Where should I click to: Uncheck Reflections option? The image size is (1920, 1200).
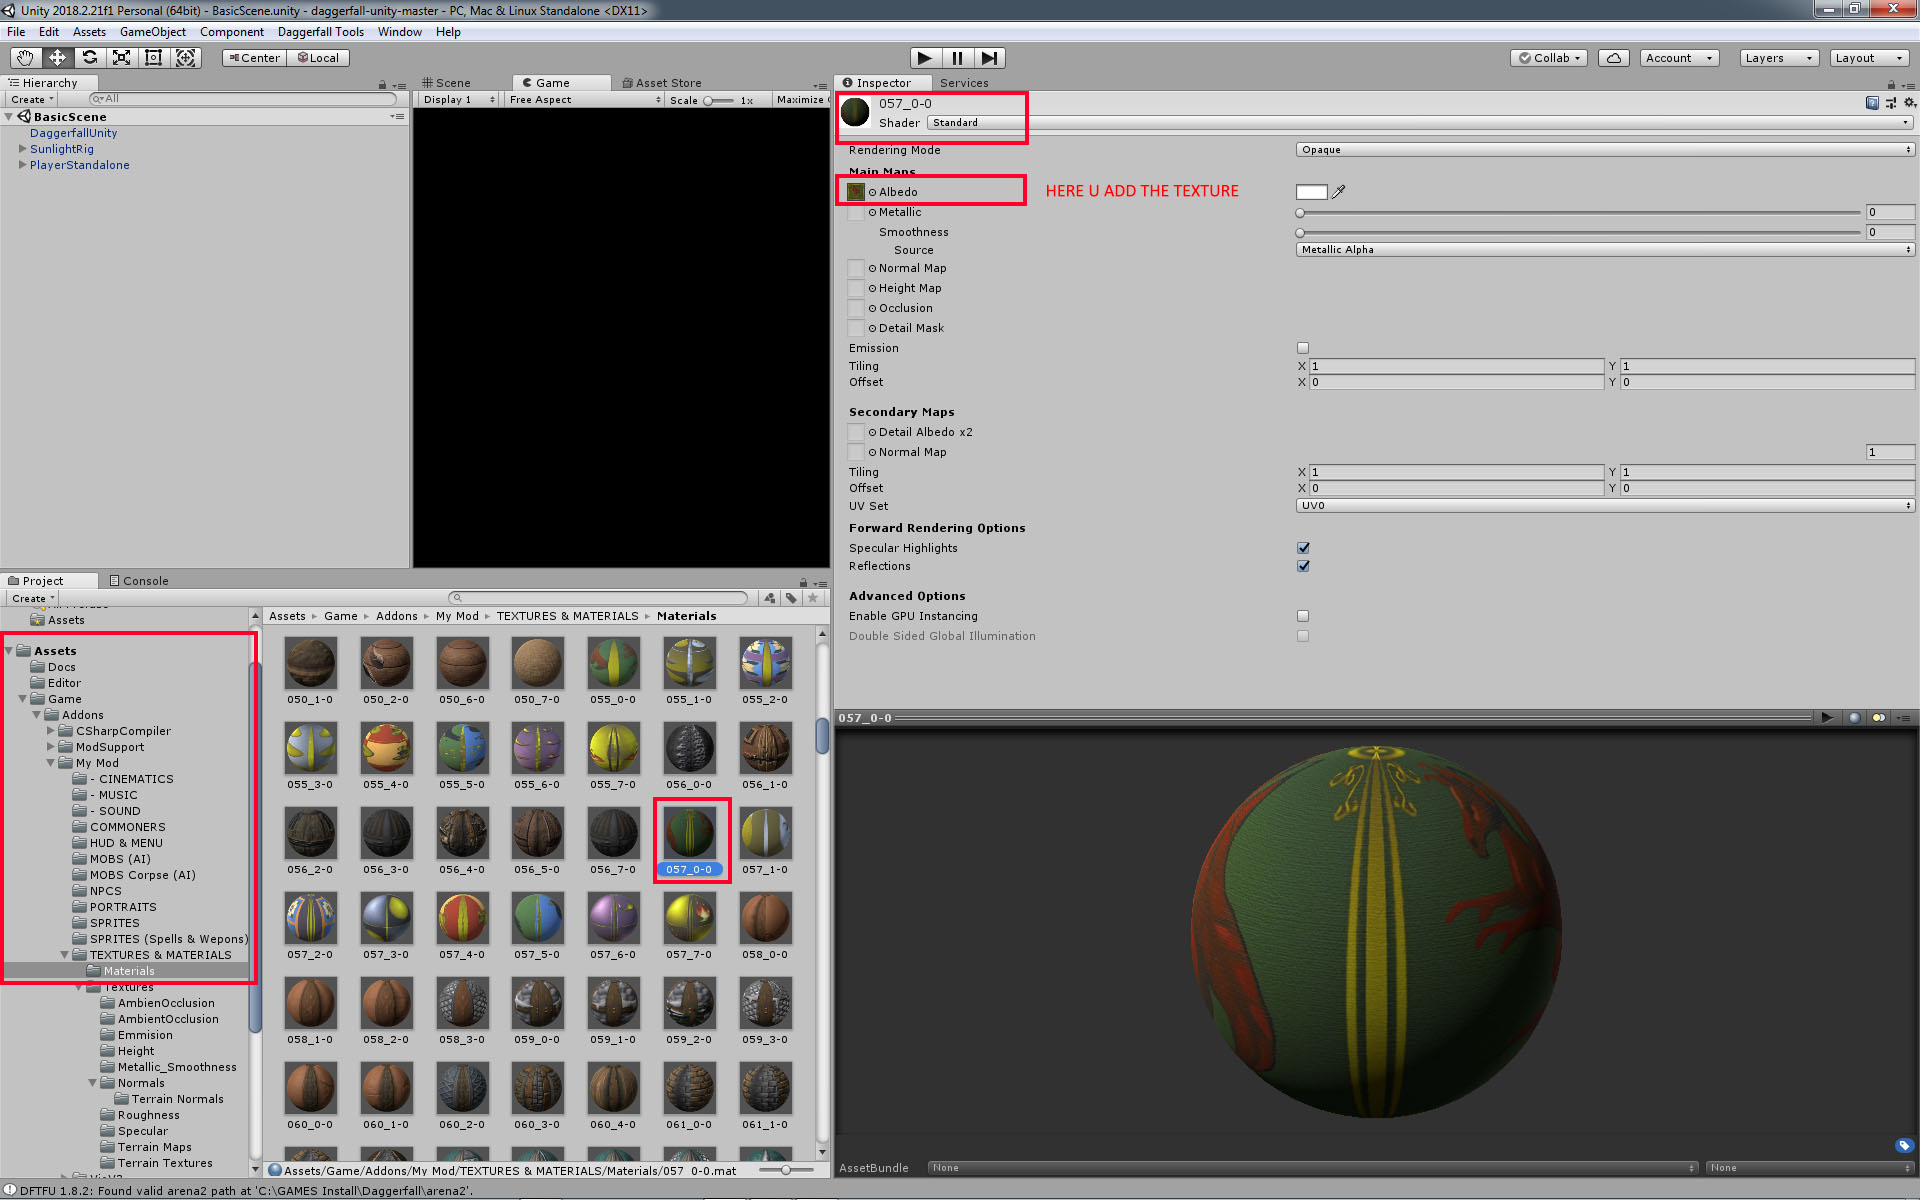1303,566
